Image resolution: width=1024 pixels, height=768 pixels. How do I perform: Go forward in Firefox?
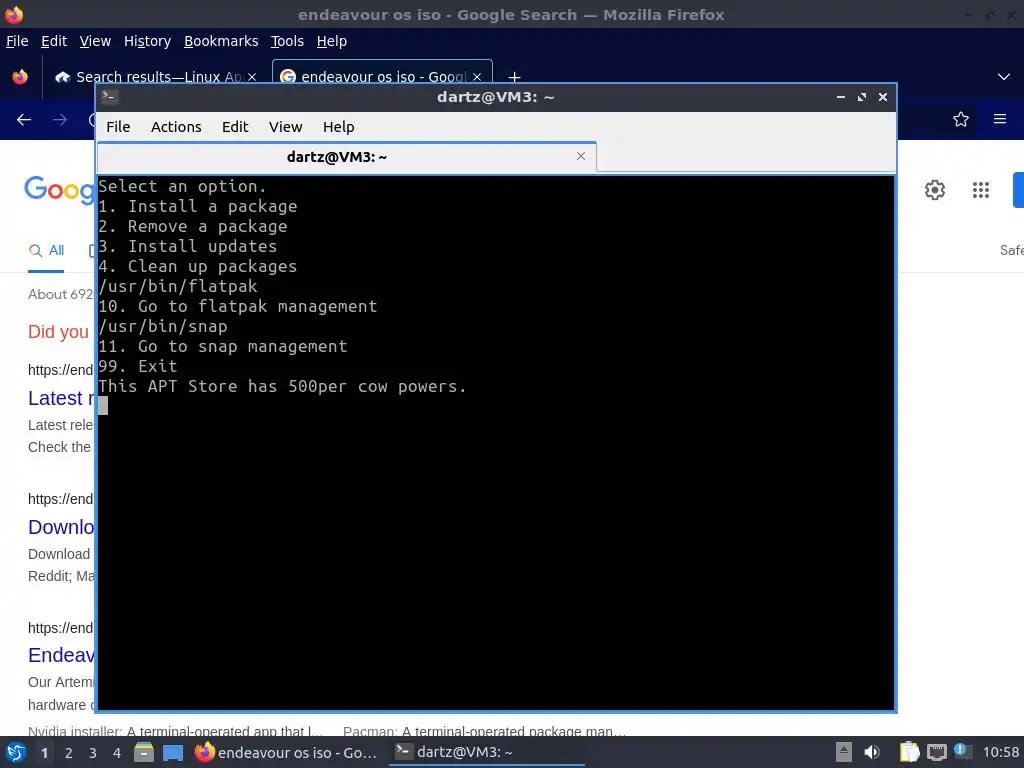[x=60, y=120]
